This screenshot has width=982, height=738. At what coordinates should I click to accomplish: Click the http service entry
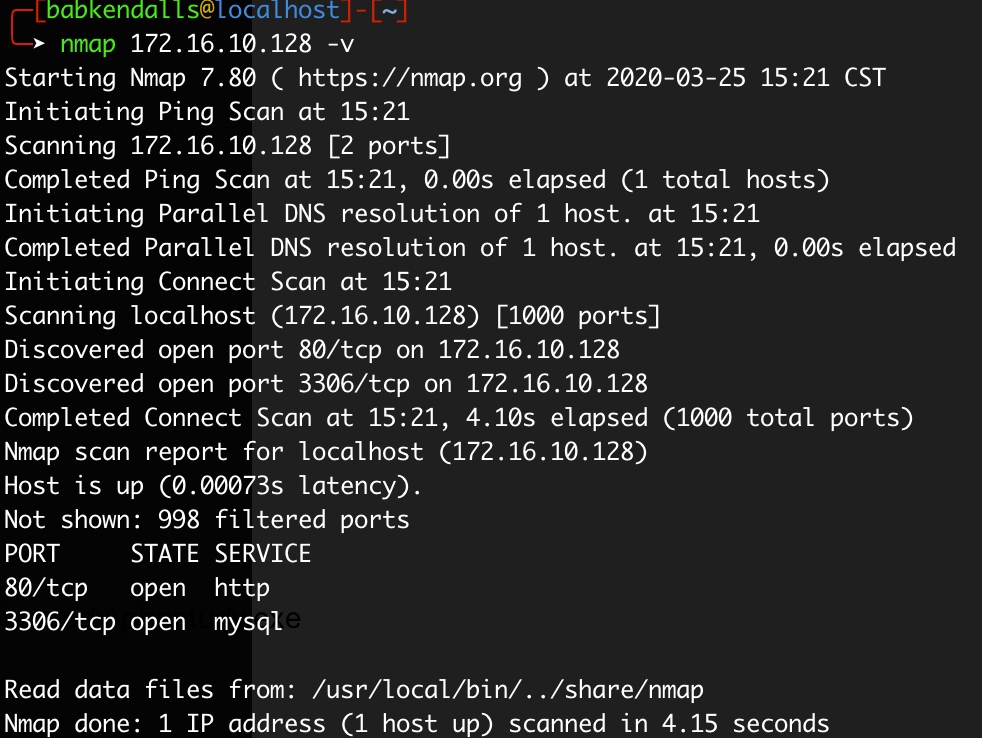click(x=242, y=588)
